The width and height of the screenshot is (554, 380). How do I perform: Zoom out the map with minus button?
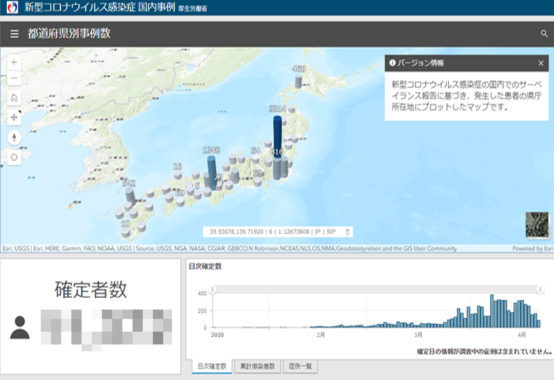14,78
